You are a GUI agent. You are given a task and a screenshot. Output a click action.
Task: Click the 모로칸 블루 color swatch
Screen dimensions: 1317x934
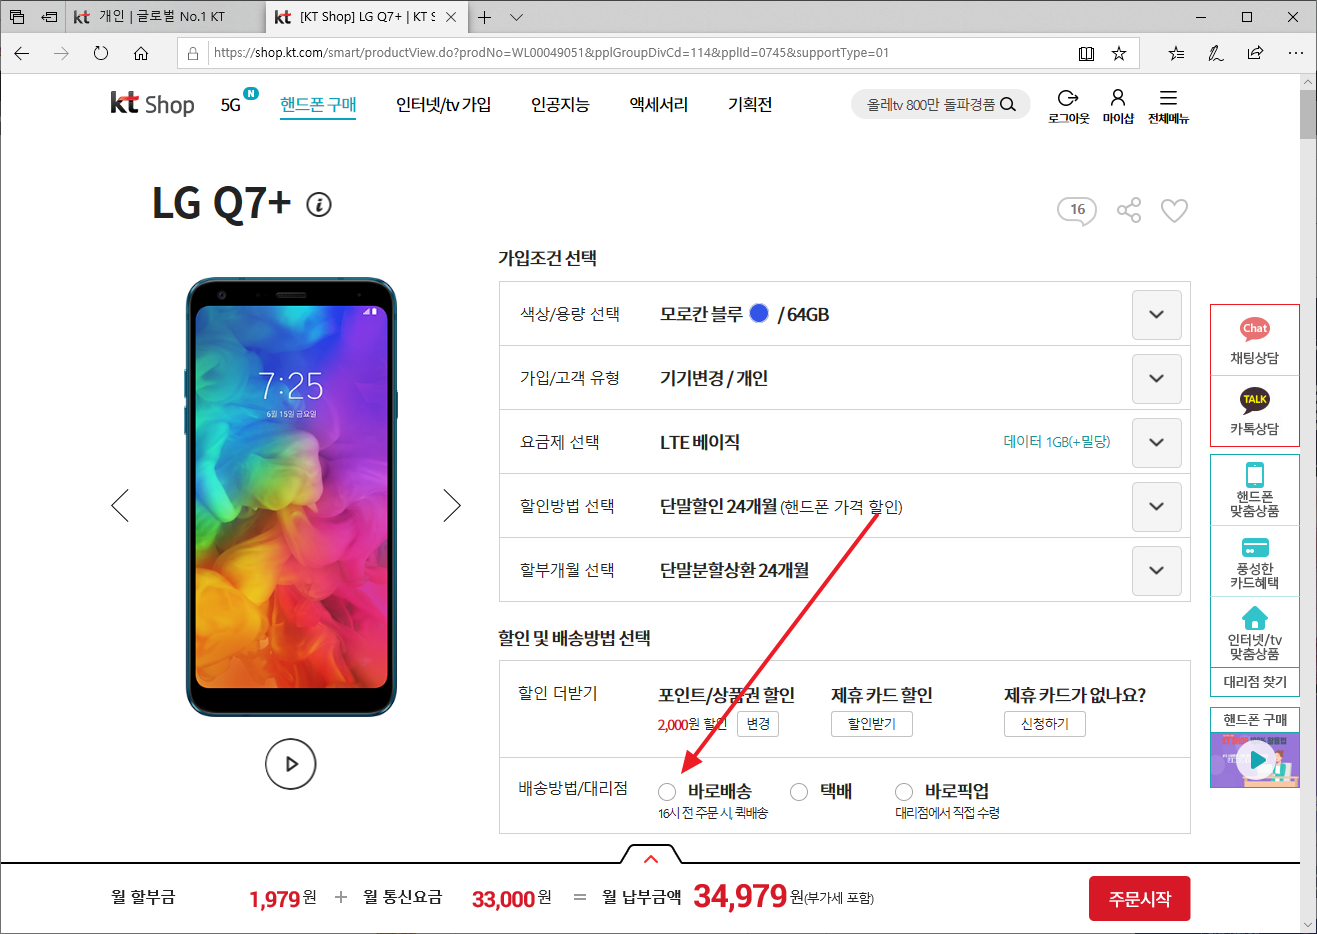point(759,313)
